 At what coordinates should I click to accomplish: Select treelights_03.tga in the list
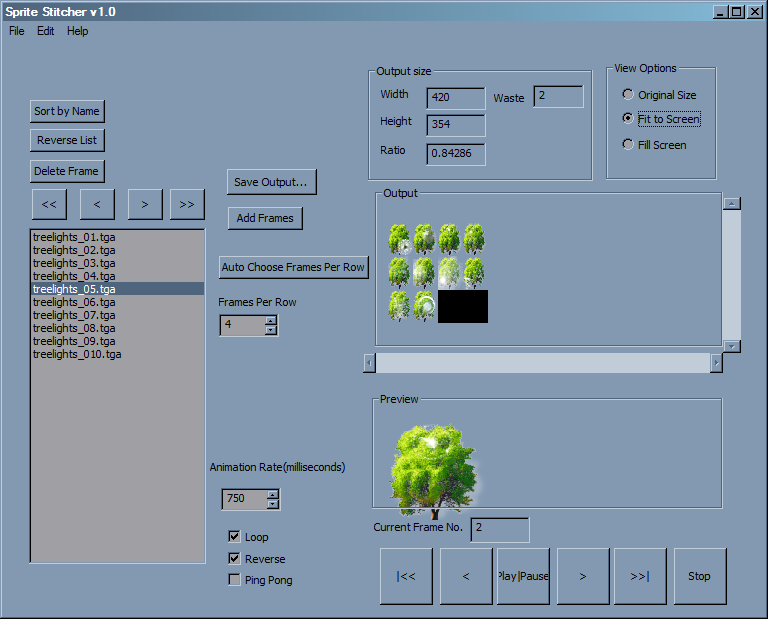[x=118, y=263]
